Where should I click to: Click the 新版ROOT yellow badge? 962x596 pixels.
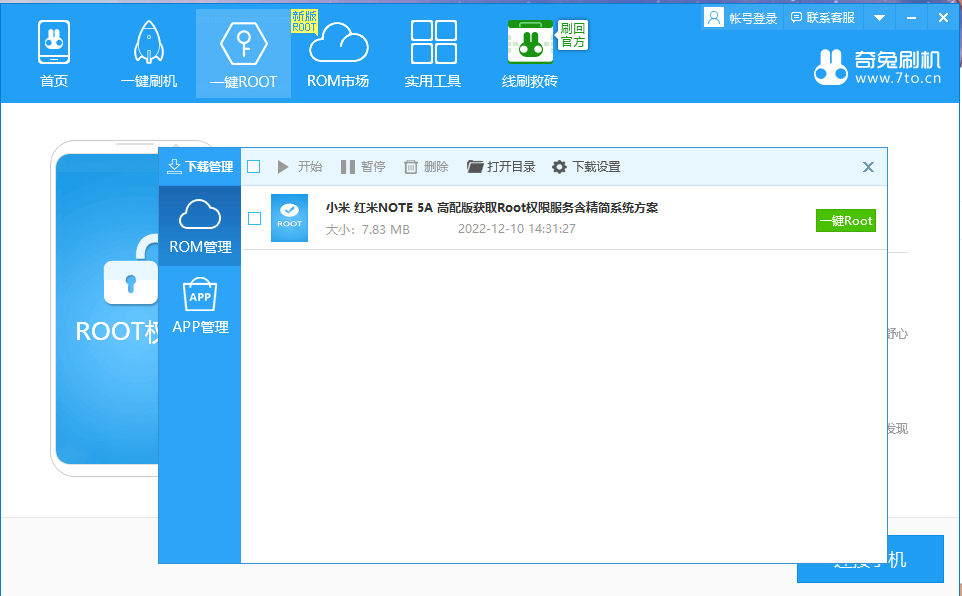click(304, 21)
